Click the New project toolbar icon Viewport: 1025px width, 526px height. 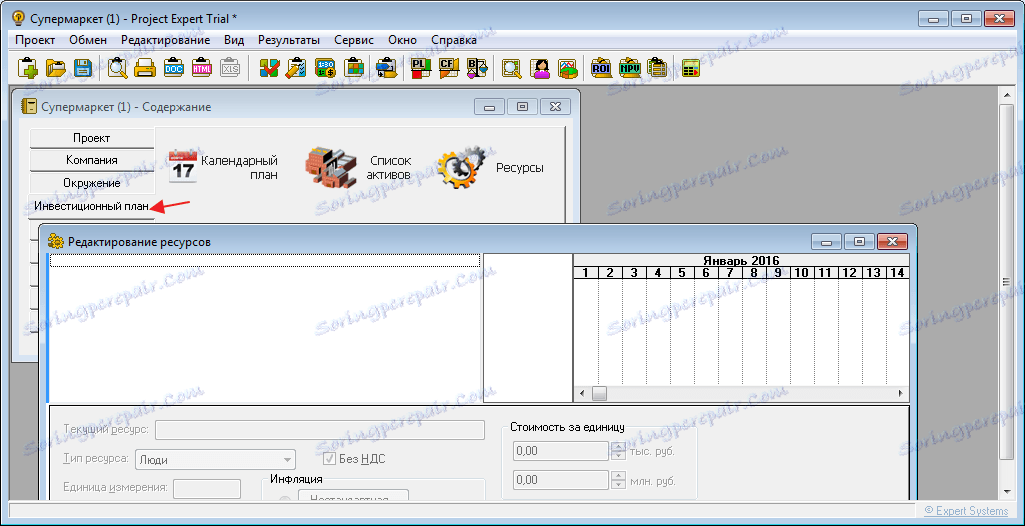[x=27, y=69]
